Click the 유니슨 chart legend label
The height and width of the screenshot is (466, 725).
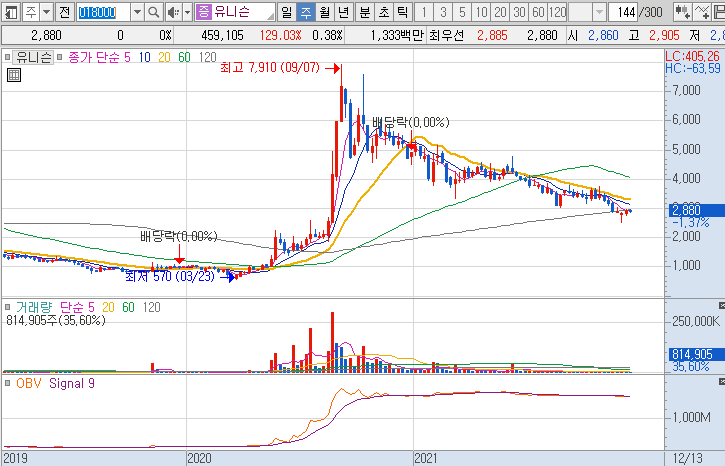pyautogui.click(x=33, y=57)
